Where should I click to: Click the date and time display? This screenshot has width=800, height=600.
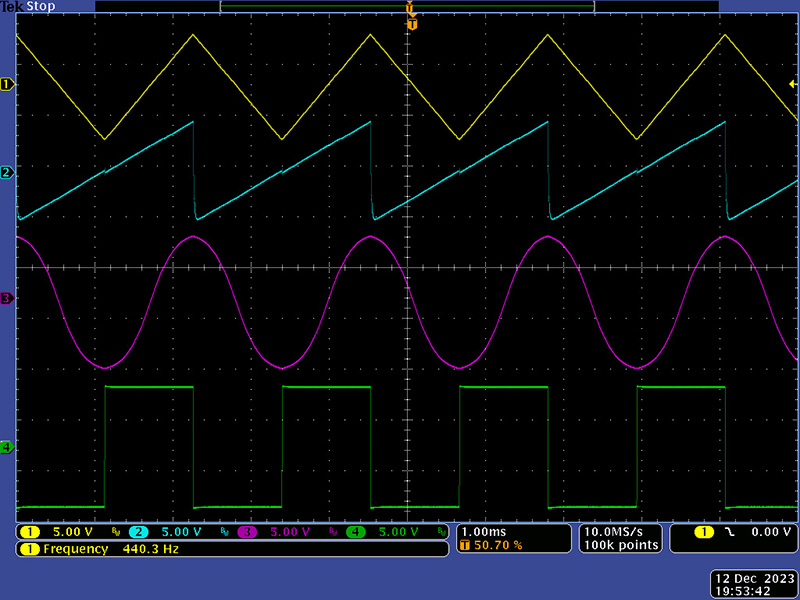751,584
